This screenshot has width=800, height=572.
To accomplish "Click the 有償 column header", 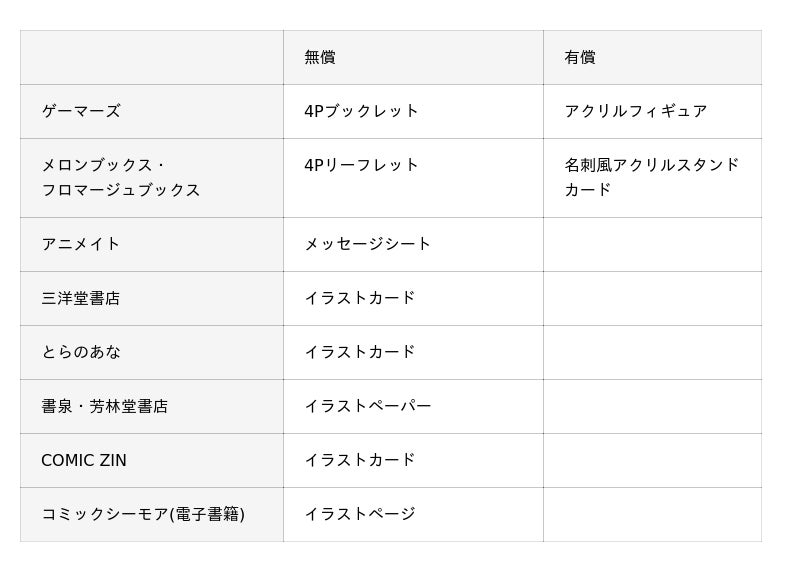I will click(580, 57).
